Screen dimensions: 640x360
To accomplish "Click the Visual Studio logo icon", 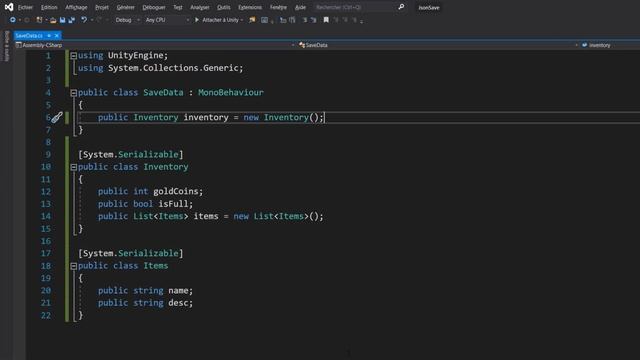I will click(9, 7).
